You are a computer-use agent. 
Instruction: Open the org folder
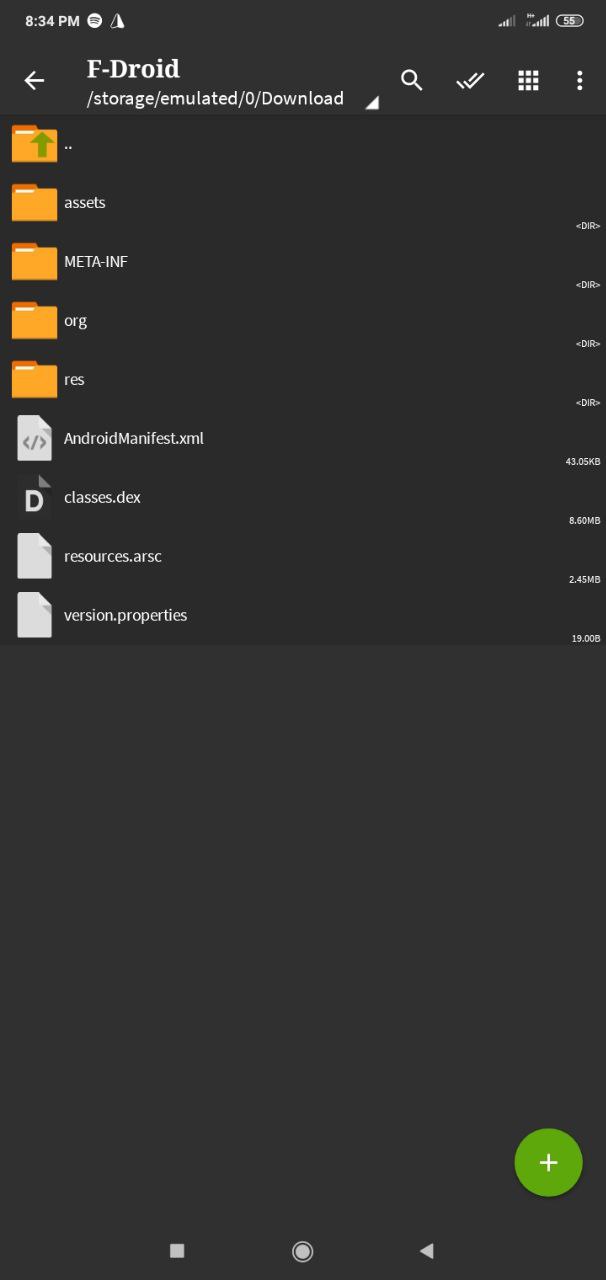(303, 321)
